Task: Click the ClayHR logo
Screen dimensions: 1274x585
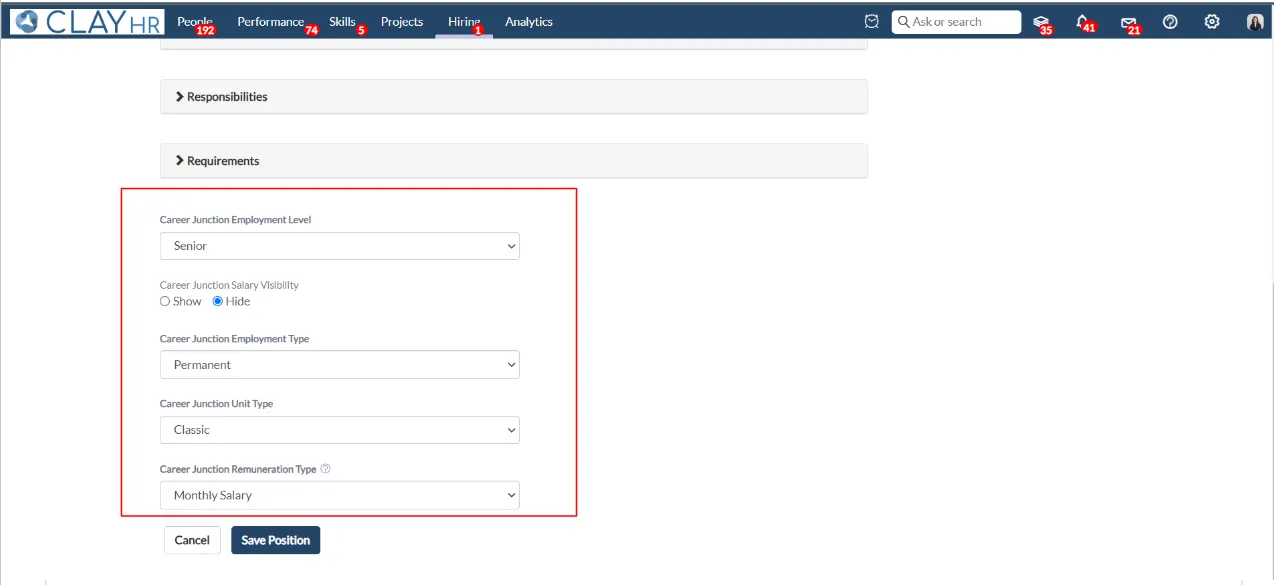Action: pos(87,22)
